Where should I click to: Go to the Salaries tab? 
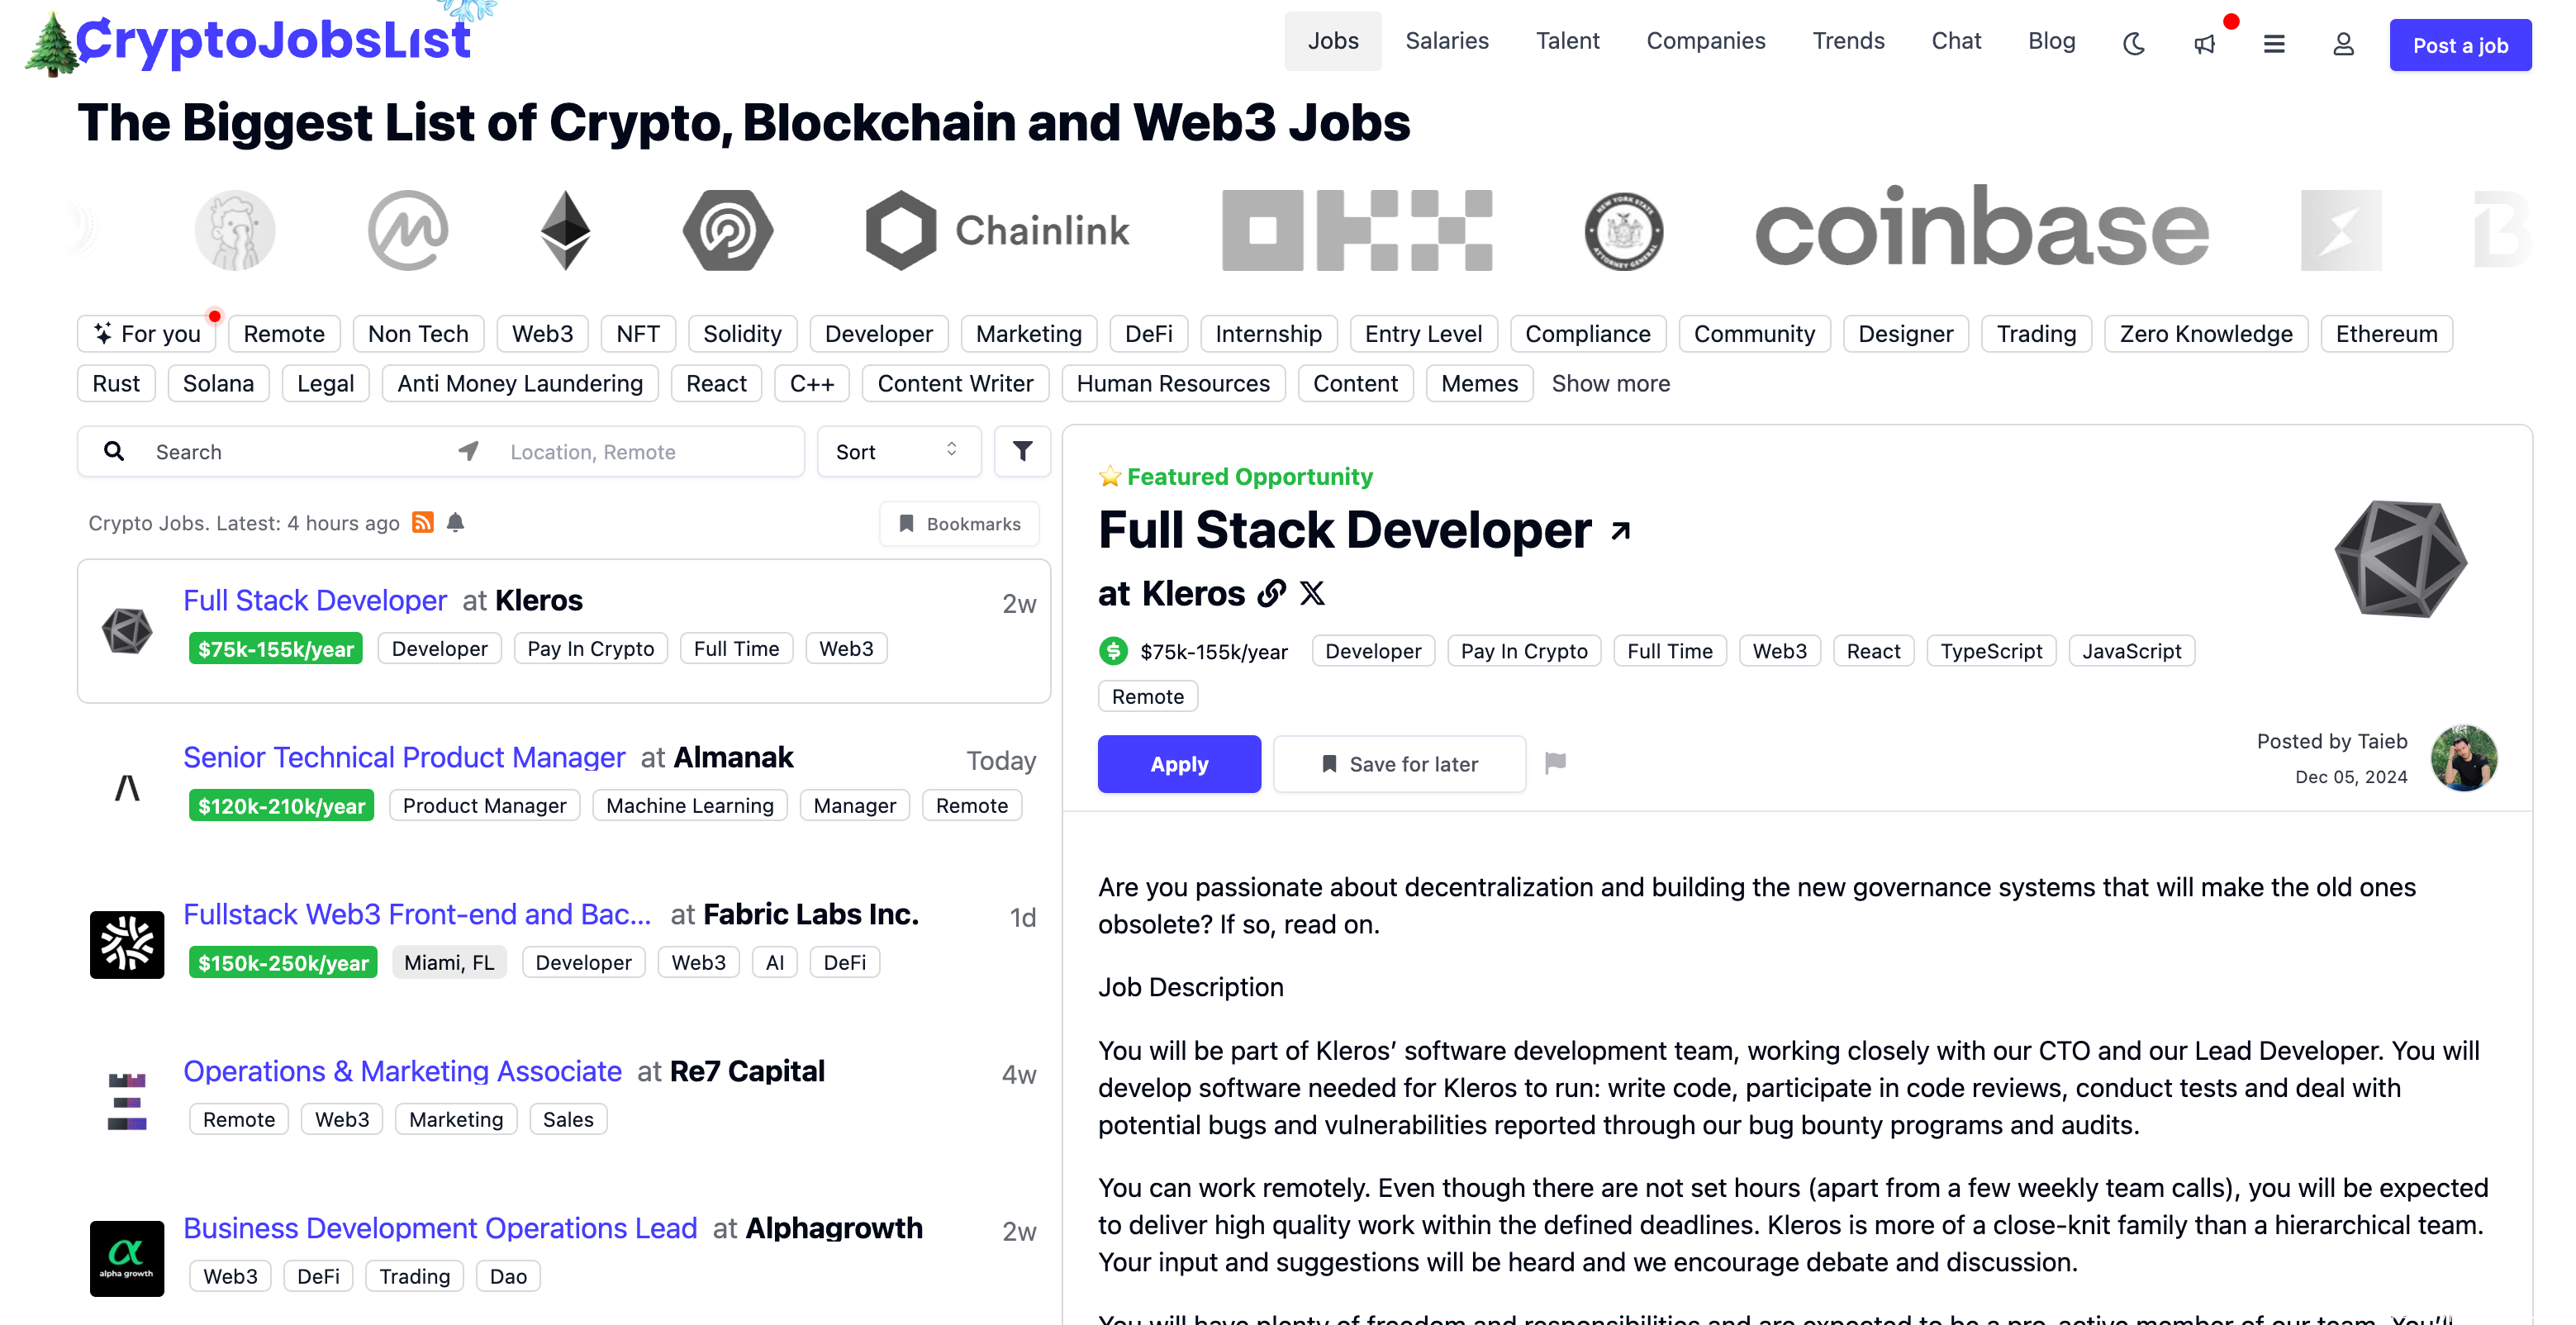pos(1446,41)
